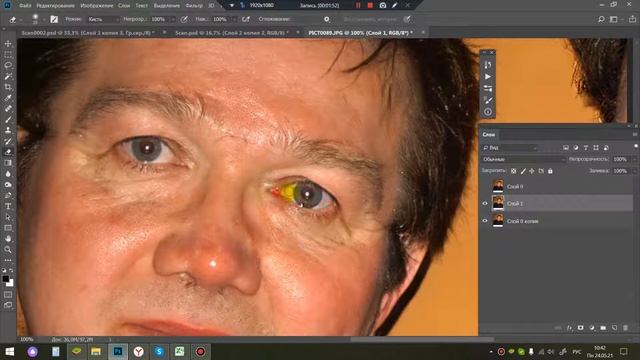Select the Eyedropper tool
This screenshot has height=360, width=640.
8,98
